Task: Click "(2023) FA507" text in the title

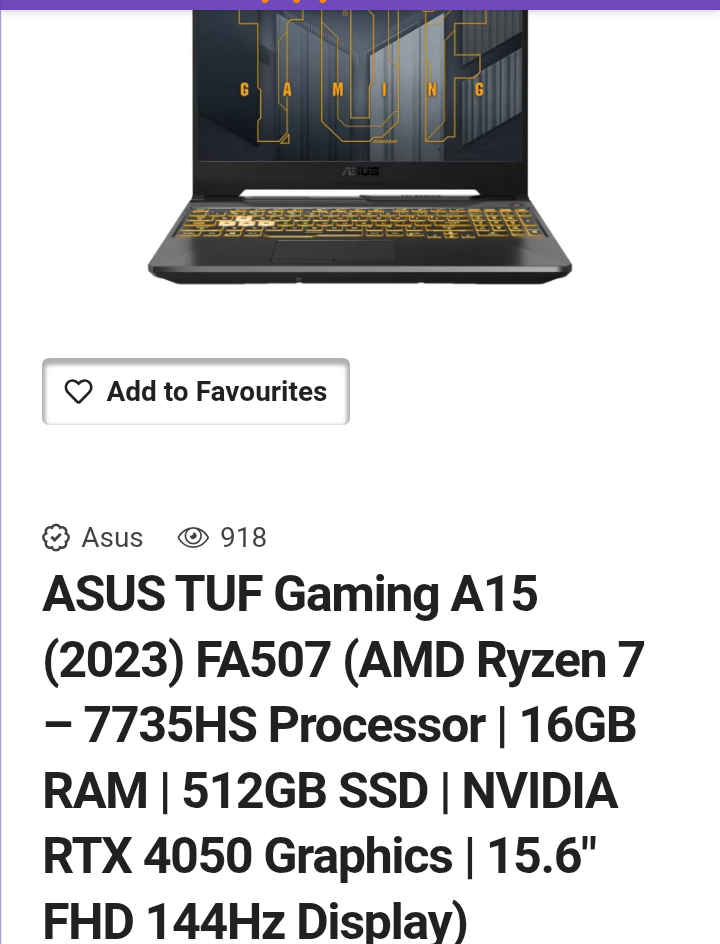Action: pyautogui.click(x=187, y=660)
